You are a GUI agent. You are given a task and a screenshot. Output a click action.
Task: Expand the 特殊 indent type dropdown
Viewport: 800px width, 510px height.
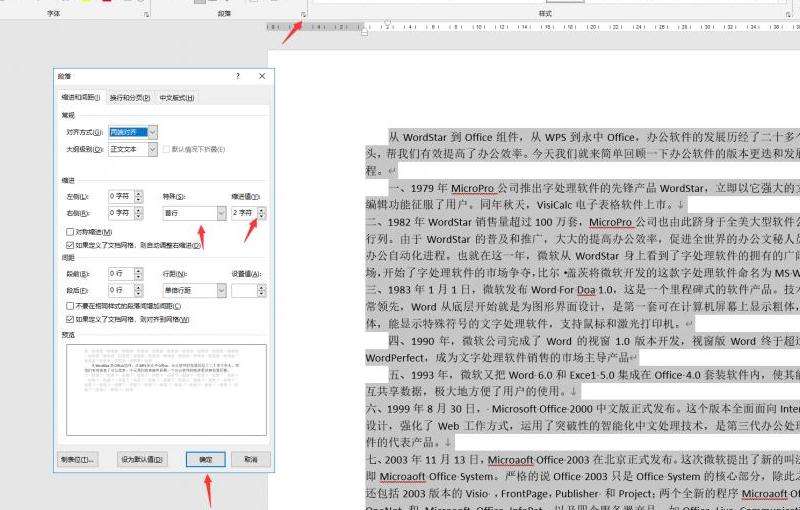[x=220, y=213]
